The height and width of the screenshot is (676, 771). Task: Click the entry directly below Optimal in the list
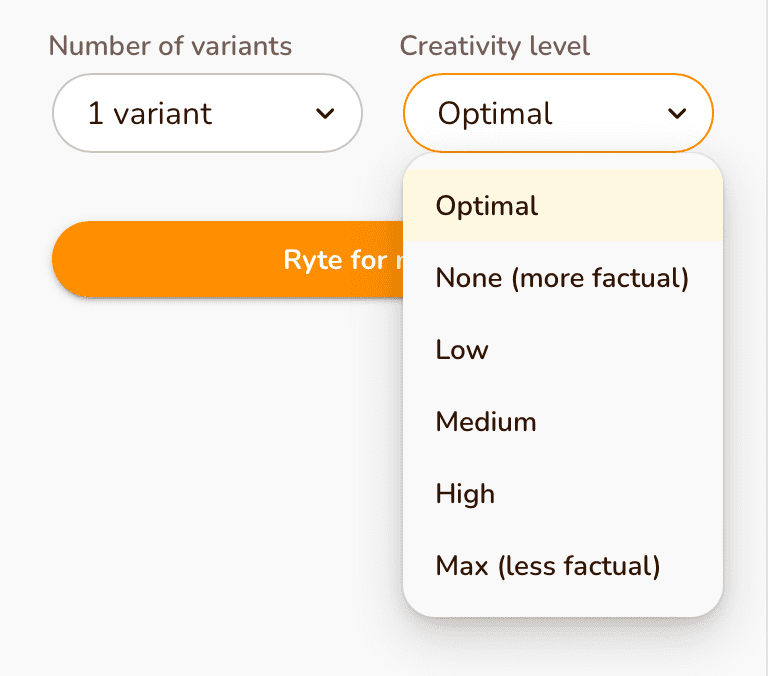click(x=562, y=278)
